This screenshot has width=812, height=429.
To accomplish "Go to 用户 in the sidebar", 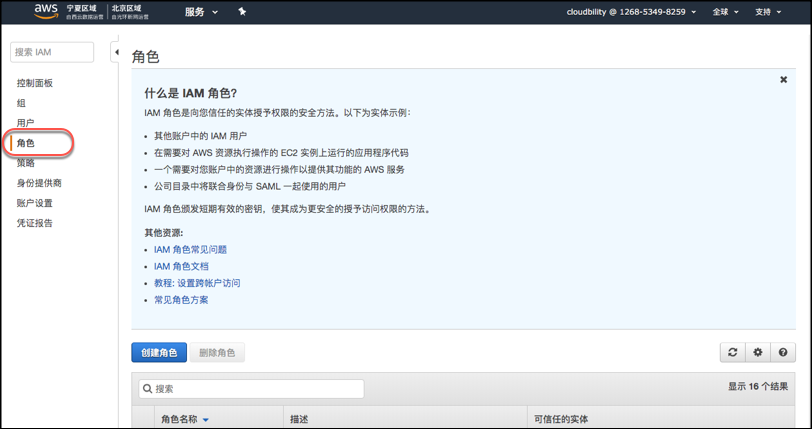I will [25, 123].
